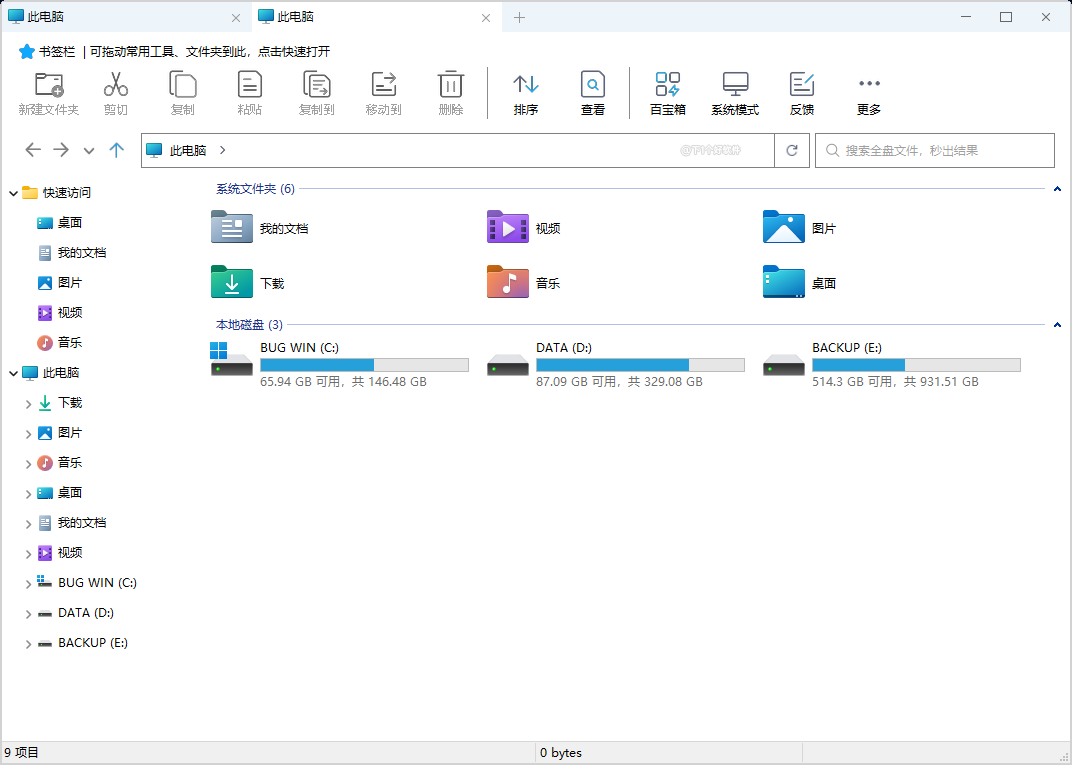
Task: Collapse the 系统文件夹 section
Action: (1057, 188)
